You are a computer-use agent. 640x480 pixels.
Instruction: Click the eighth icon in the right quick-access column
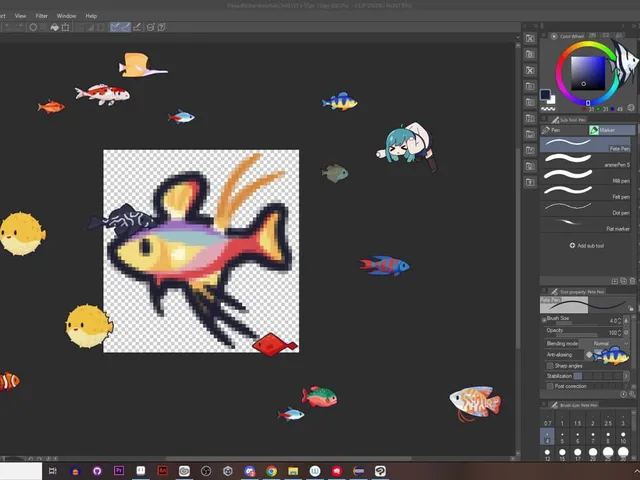[x=530, y=150]
